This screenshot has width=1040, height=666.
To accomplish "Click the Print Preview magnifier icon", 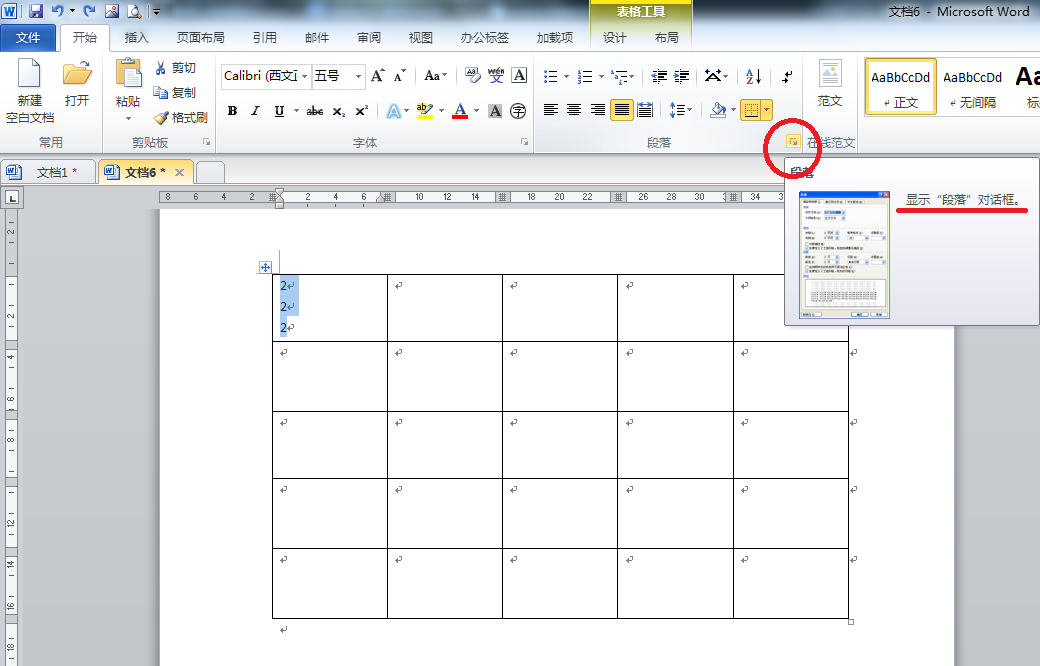I will pos(134,11).
